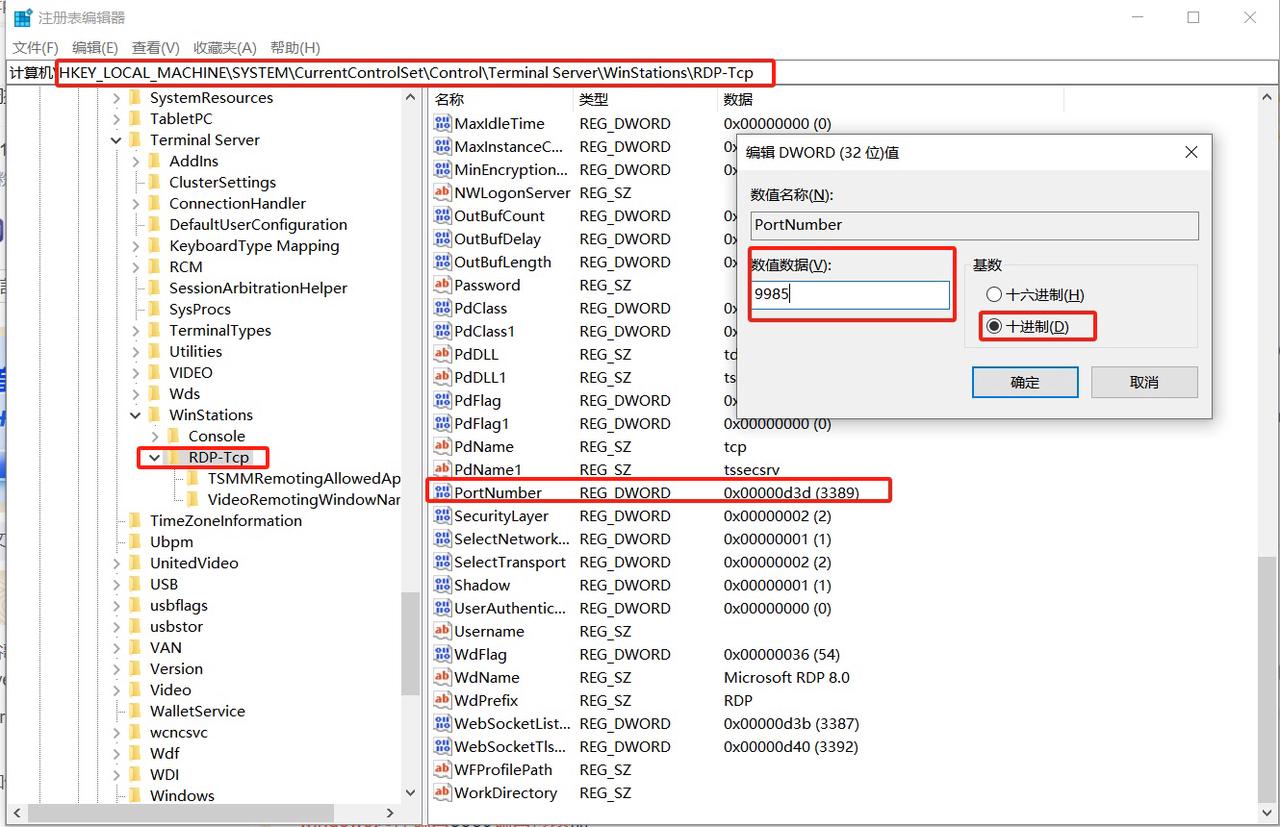The width and height of the screenshot is (1280, 827).
Task: Open the 收藏夹(A) favorites menu
Action: (x=225, y=48)
